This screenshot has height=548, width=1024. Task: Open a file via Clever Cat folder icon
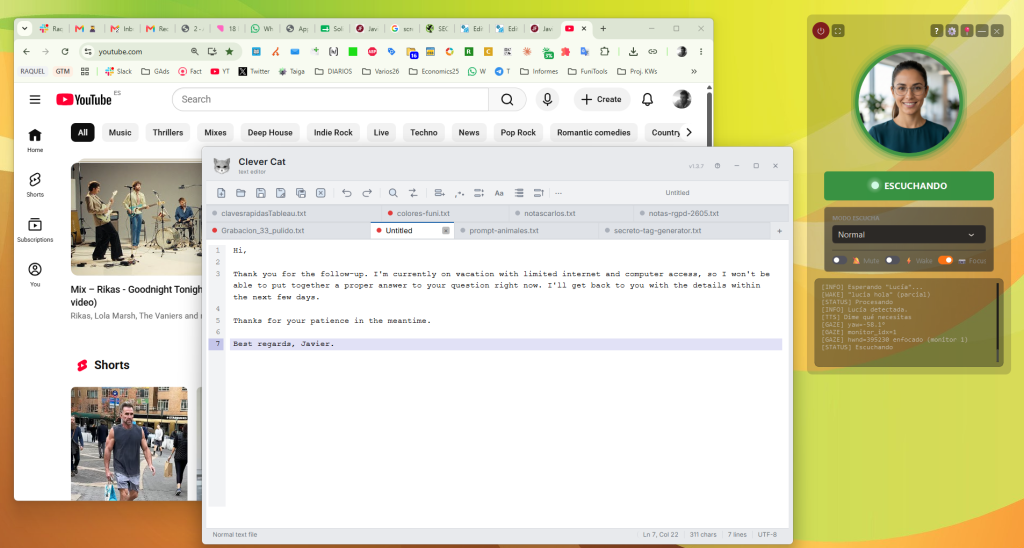point(241,193)
